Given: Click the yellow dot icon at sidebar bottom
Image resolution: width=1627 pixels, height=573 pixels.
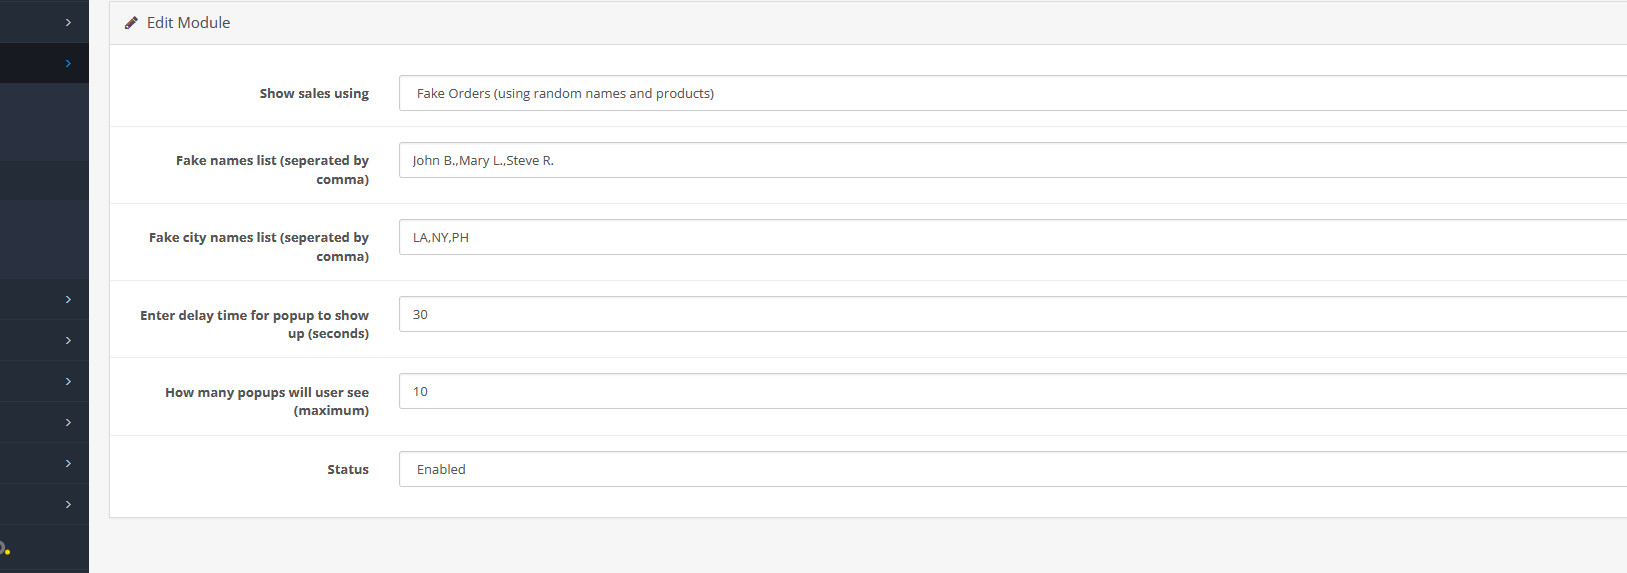Looking at the screenshot, I should pyautogui.click(x=5, y=549).
